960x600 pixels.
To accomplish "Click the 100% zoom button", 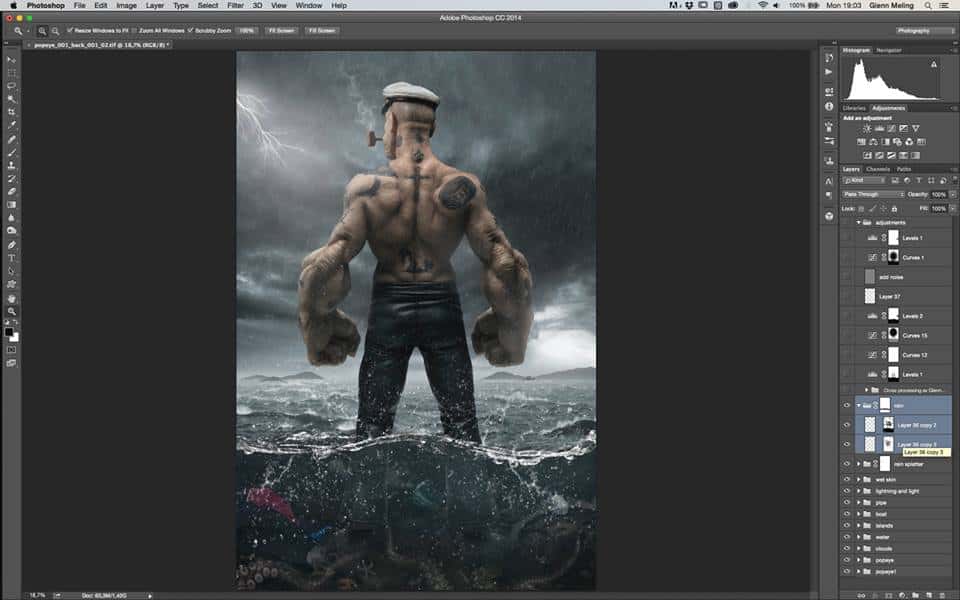I will click(x=246, y=31).
